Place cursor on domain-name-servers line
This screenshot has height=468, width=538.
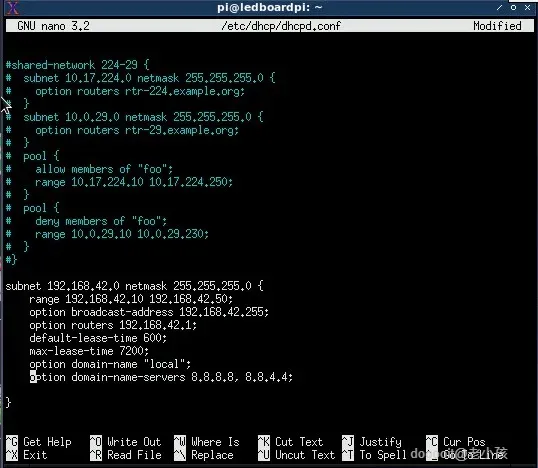pyautogui.click(x=161, y=377)
